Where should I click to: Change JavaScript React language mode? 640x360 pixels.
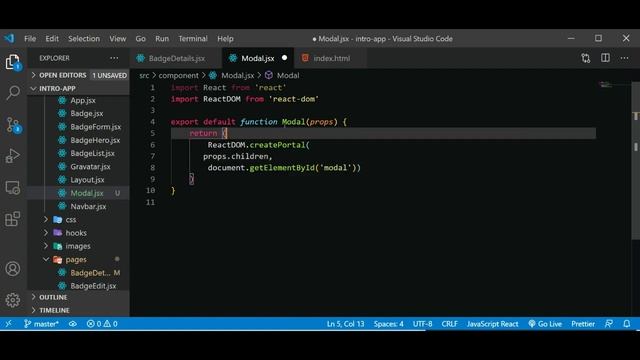pos(492,324)
